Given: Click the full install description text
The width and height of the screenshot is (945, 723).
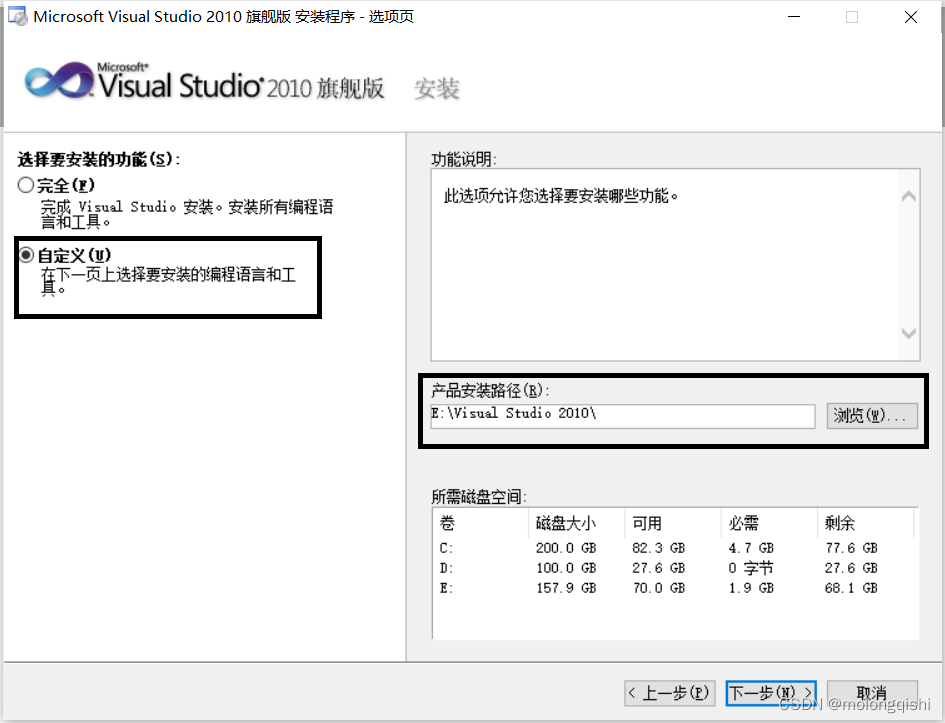Looking at the screenshot, I should [x=187, y=214].
